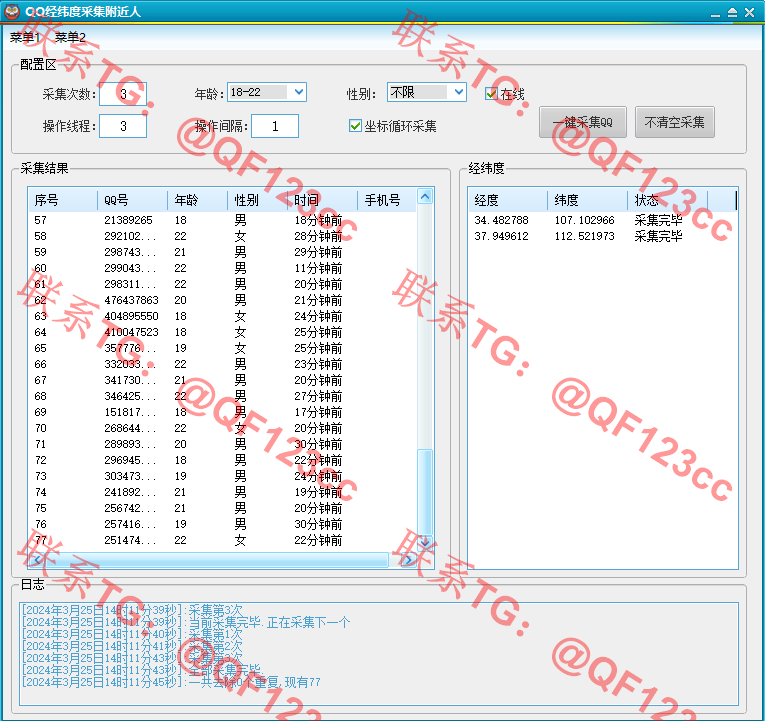Sort by 手机号 column header
Screen dimensions: 765x721
tap(386, 200)
